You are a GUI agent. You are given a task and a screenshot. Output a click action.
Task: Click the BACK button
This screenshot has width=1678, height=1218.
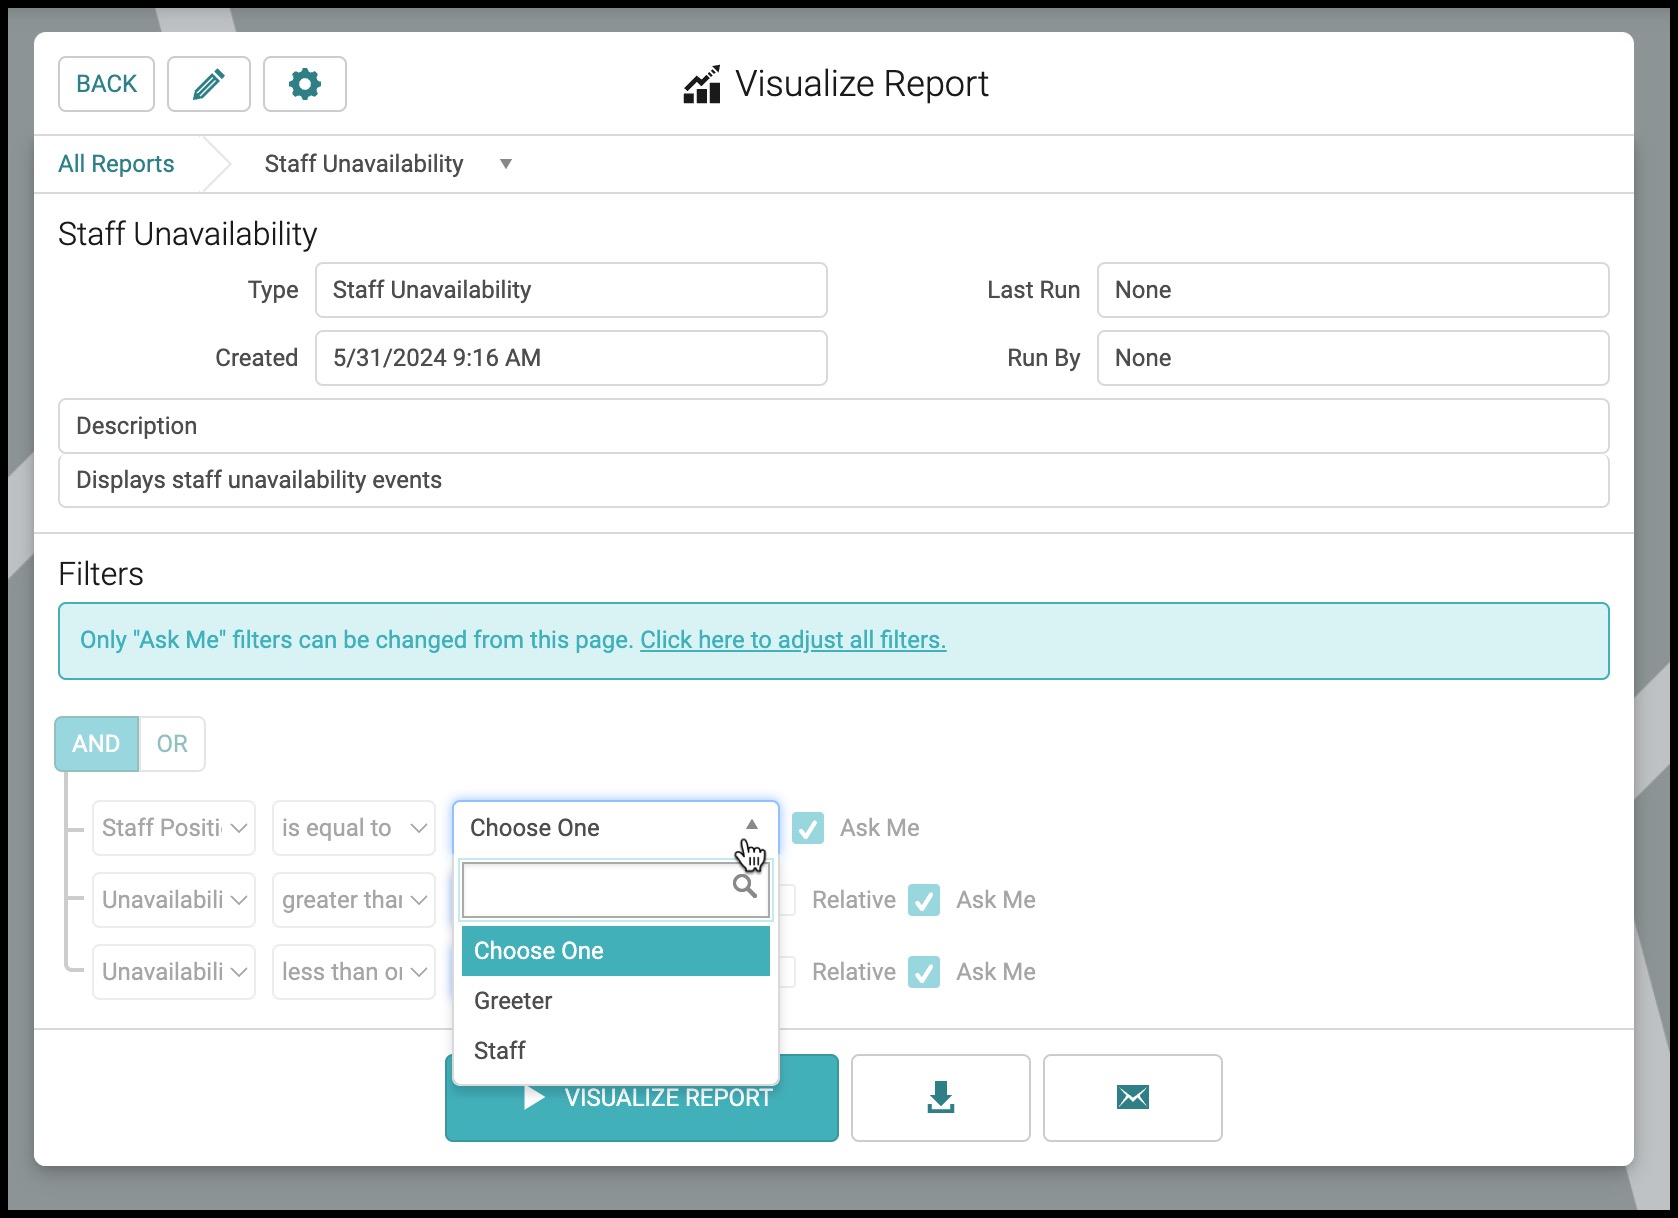pyautogui.click(x=106, y=84)
